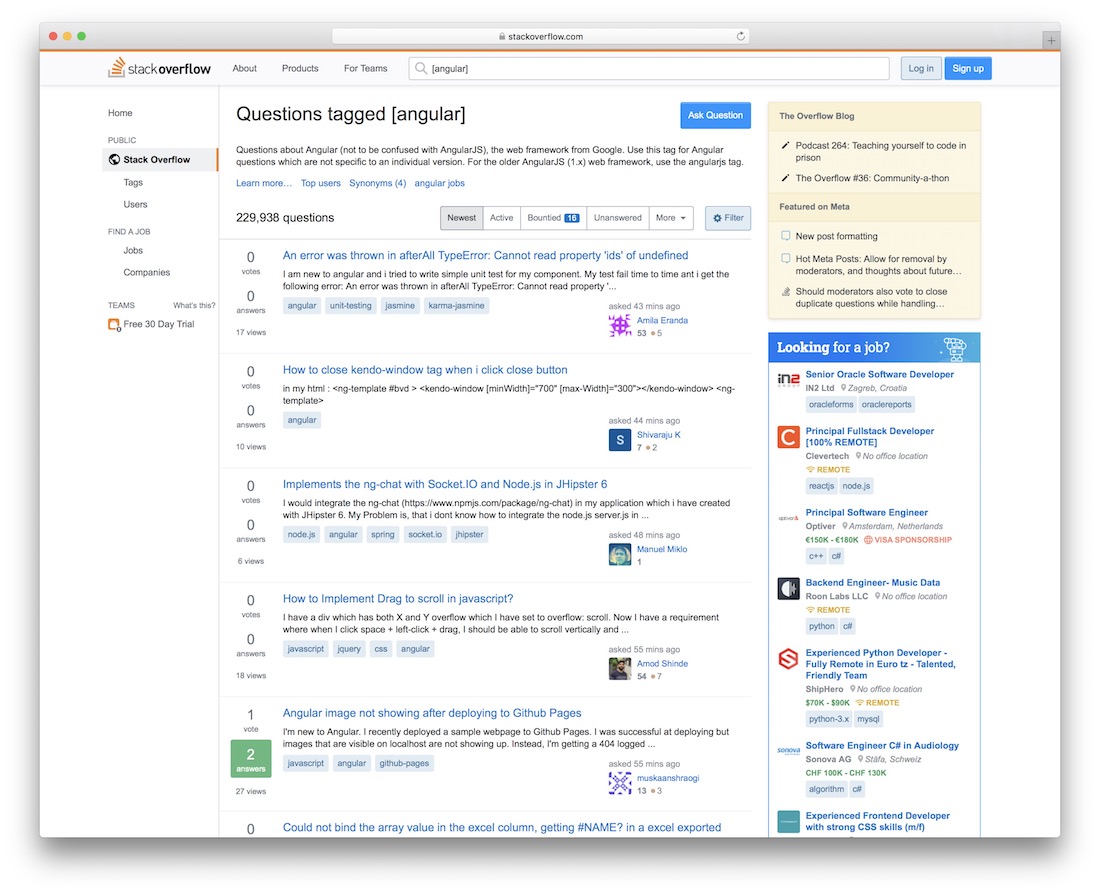
Task: Open muskaanshraogi's avatar
Action: tap(619, 784)
